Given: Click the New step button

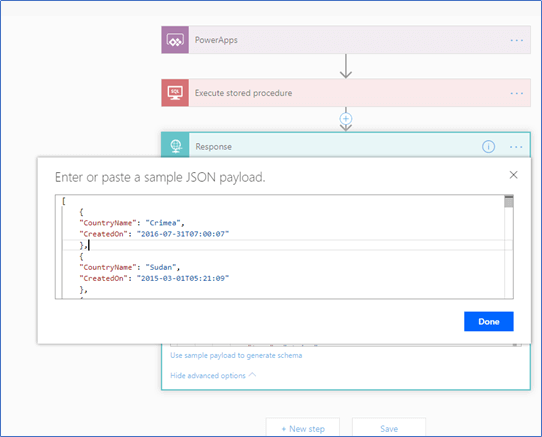Looking at the screenshot, I should pyautogui.click(x=303, y=429).
